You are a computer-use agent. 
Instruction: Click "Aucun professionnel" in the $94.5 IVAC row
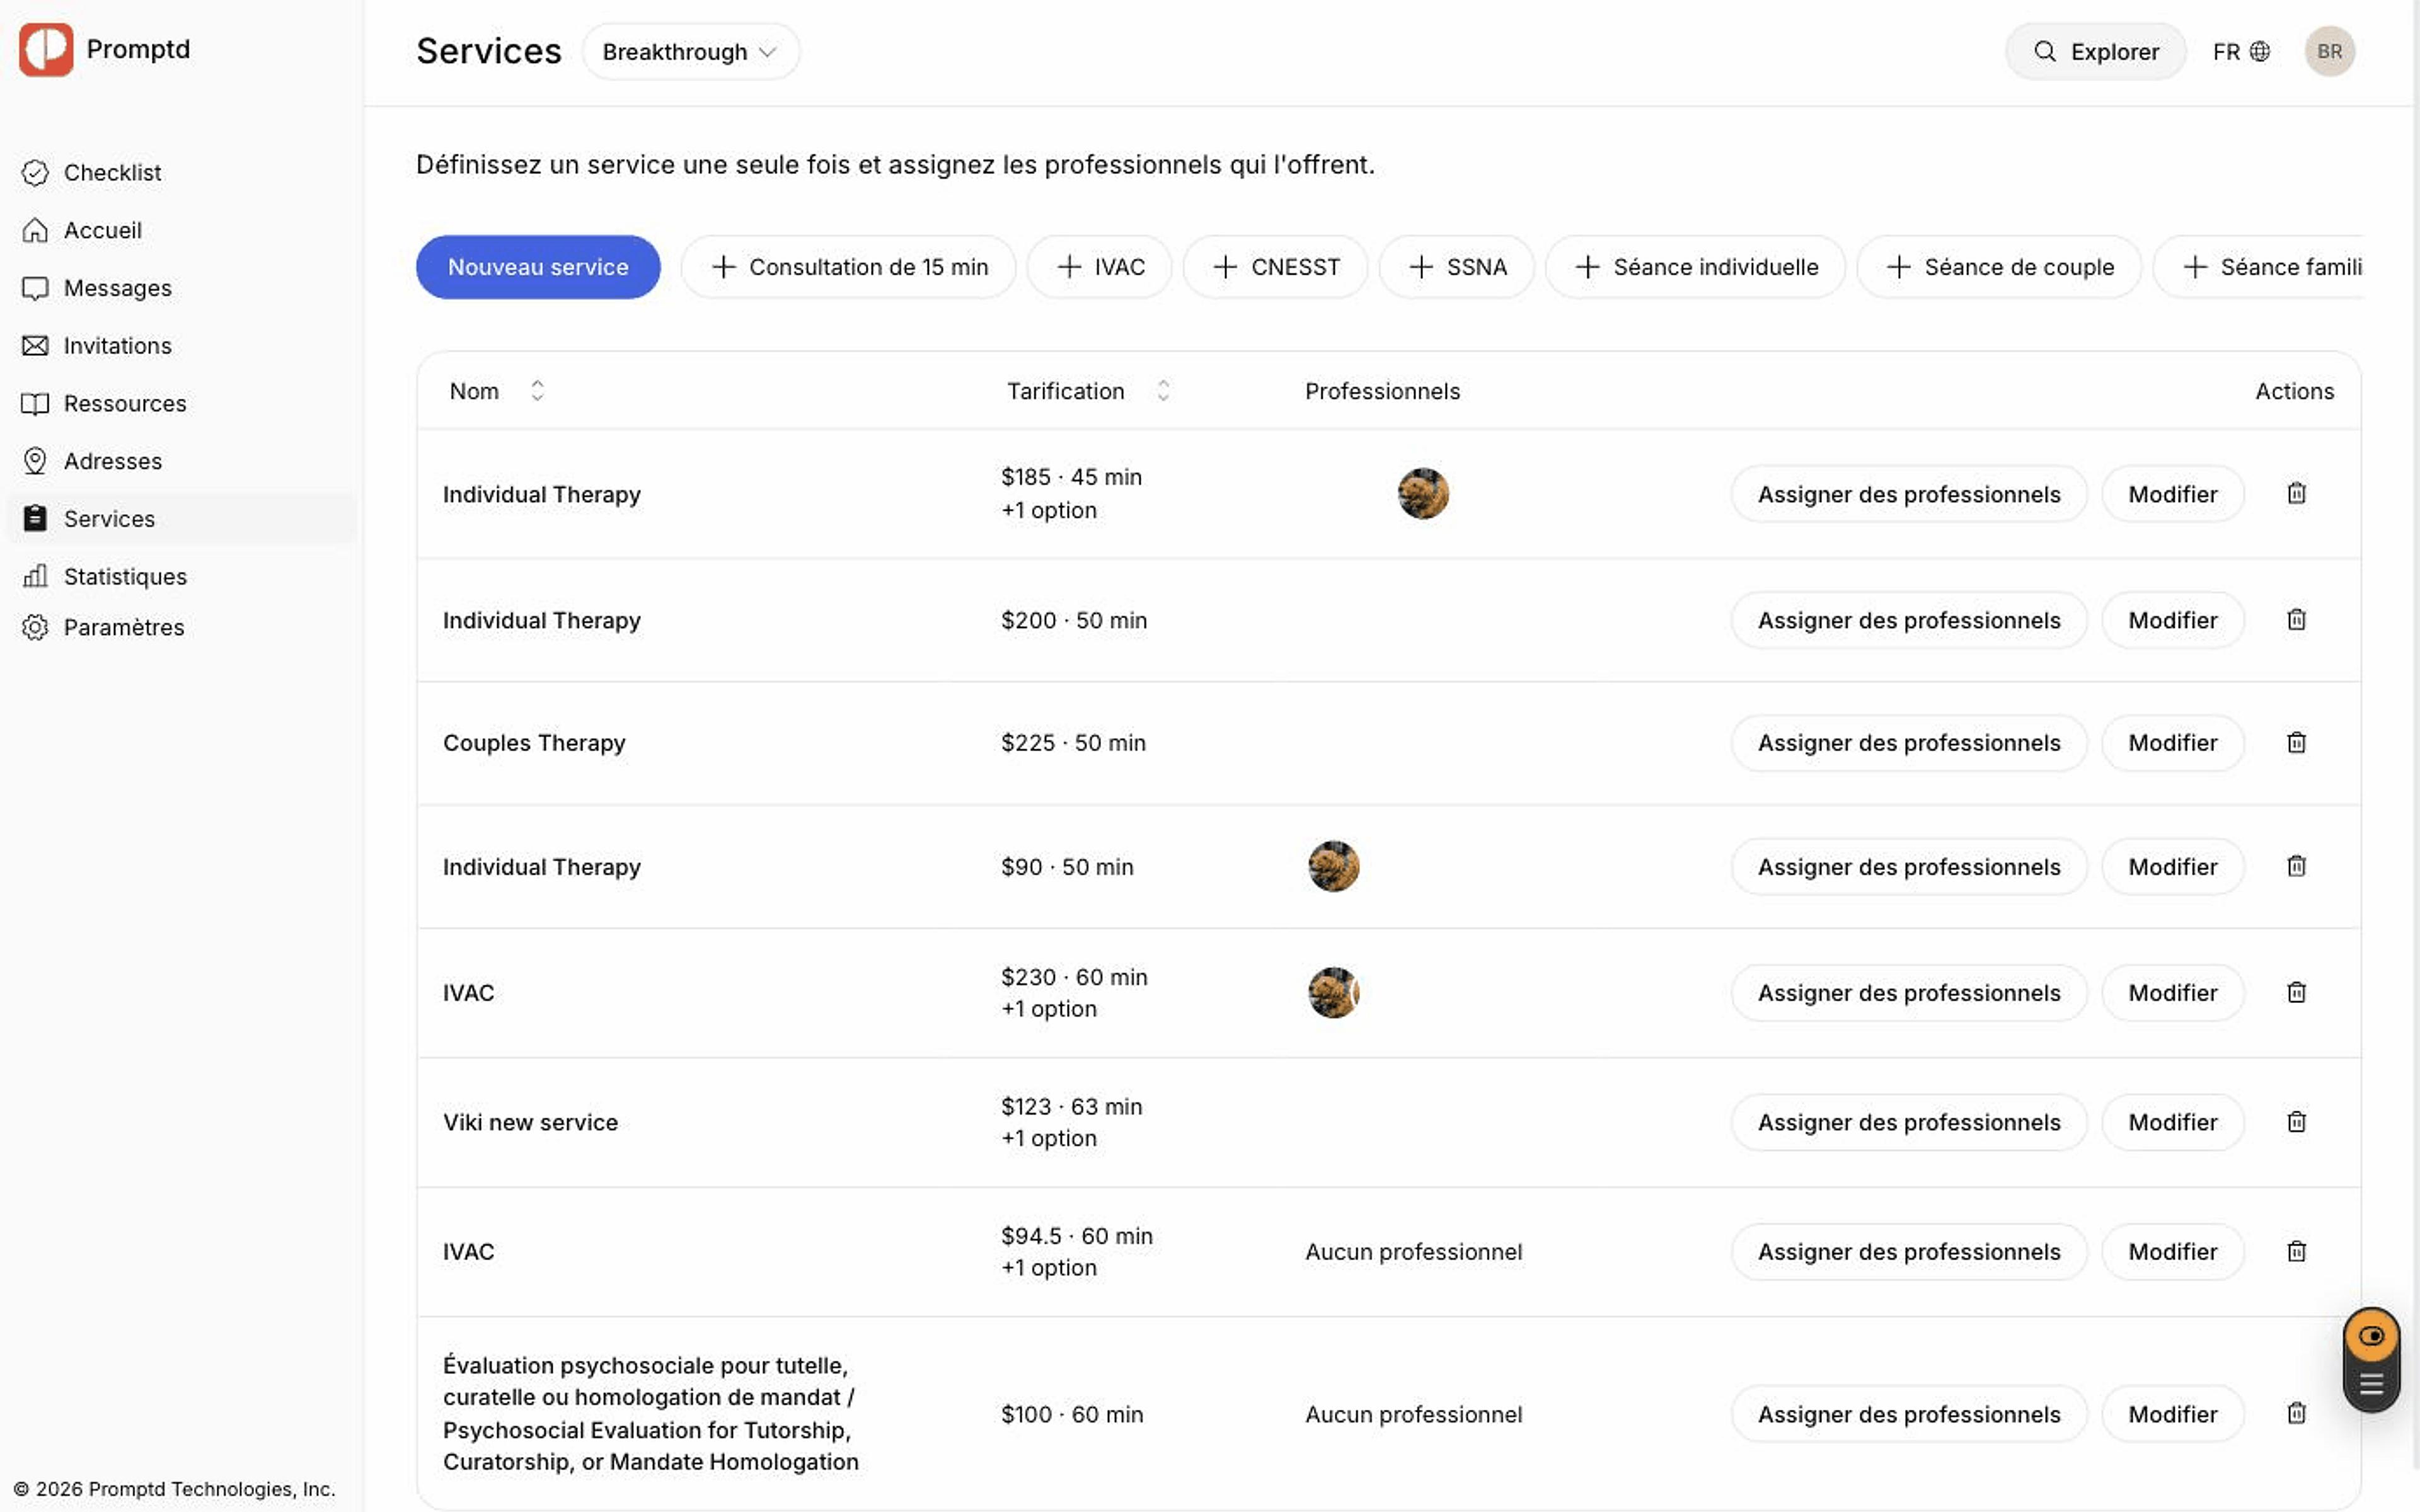tap(1413, 1252)
